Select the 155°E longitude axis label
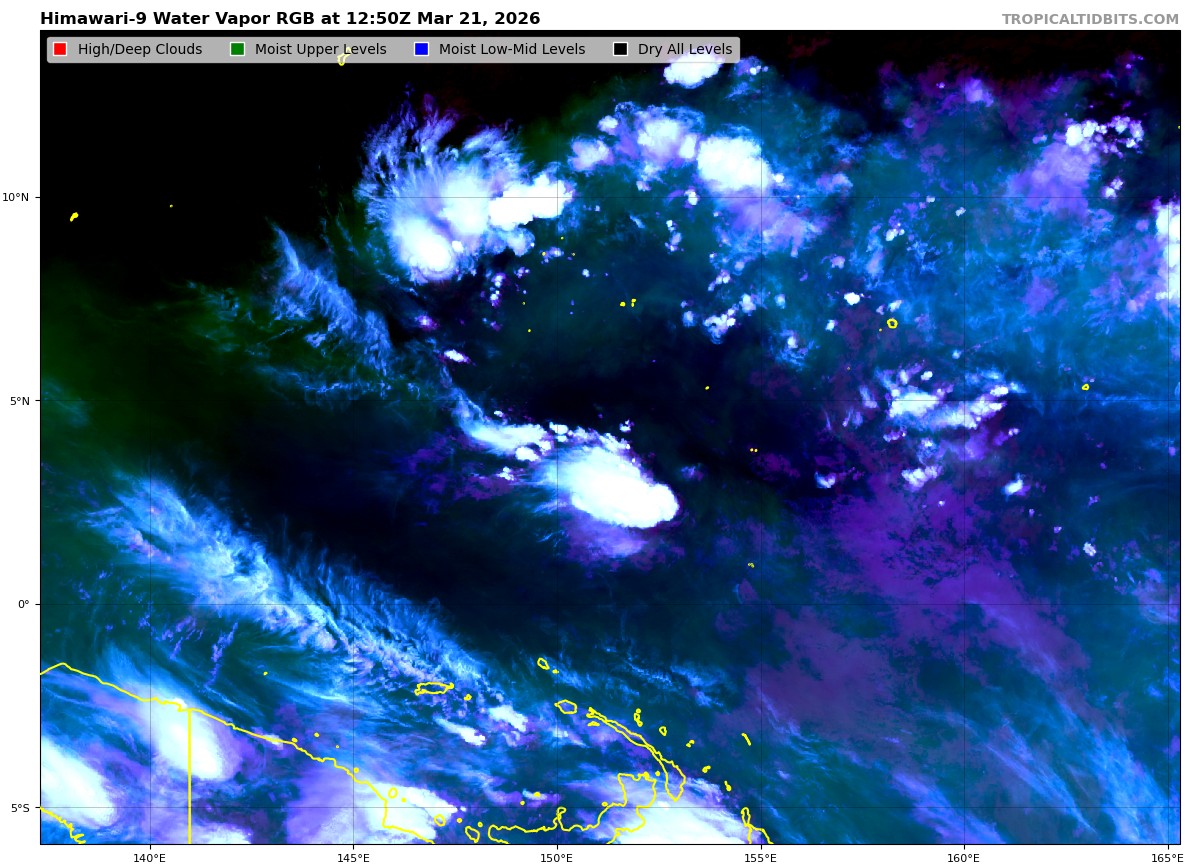The height and width of the screenshot is (867, 1200). click(760, 857)
